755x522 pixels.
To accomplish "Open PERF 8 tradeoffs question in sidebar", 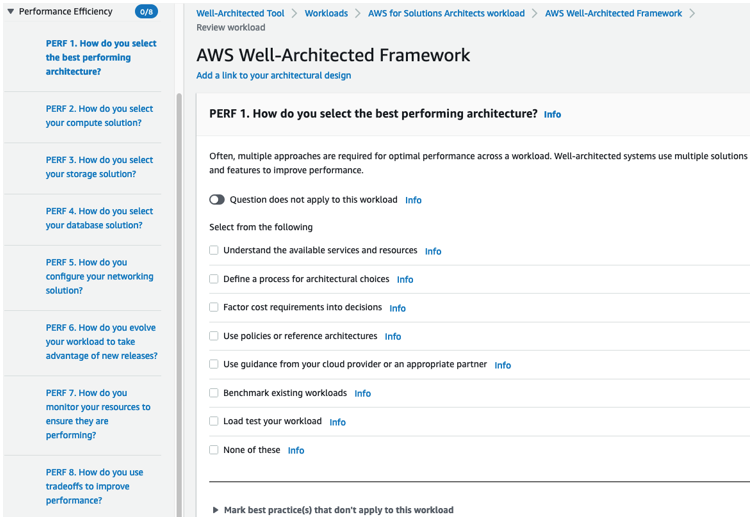I will click(94, 486).
